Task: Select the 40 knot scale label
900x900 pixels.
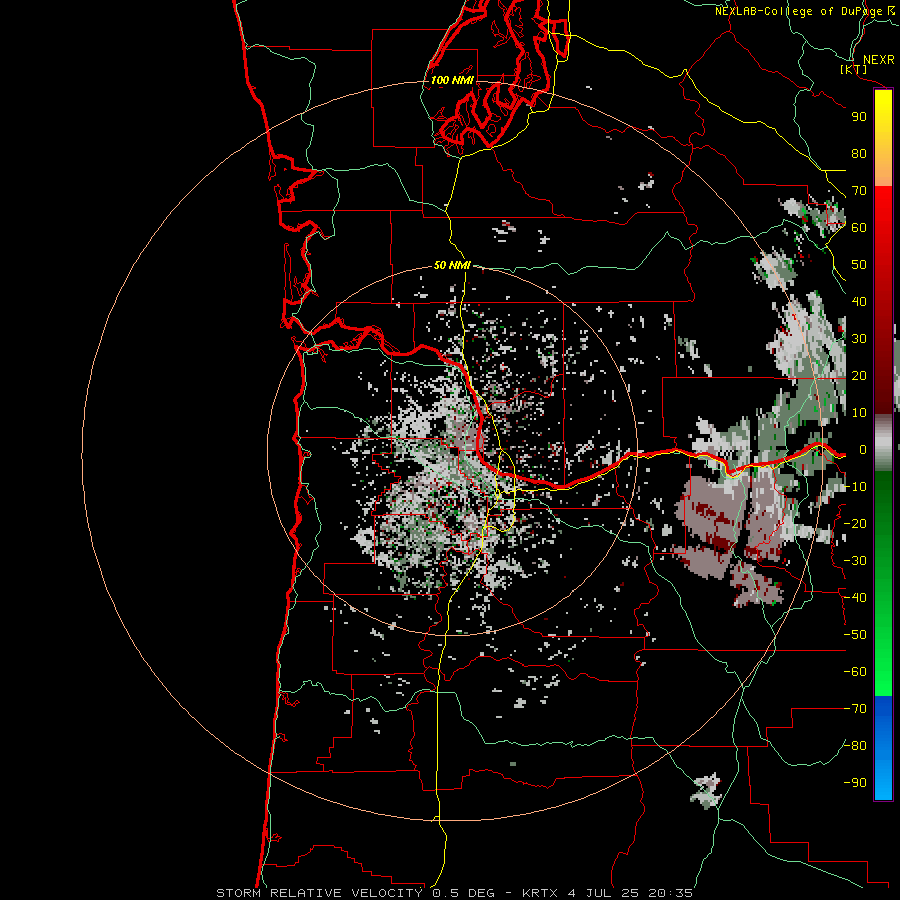Action: click(859, 302)
